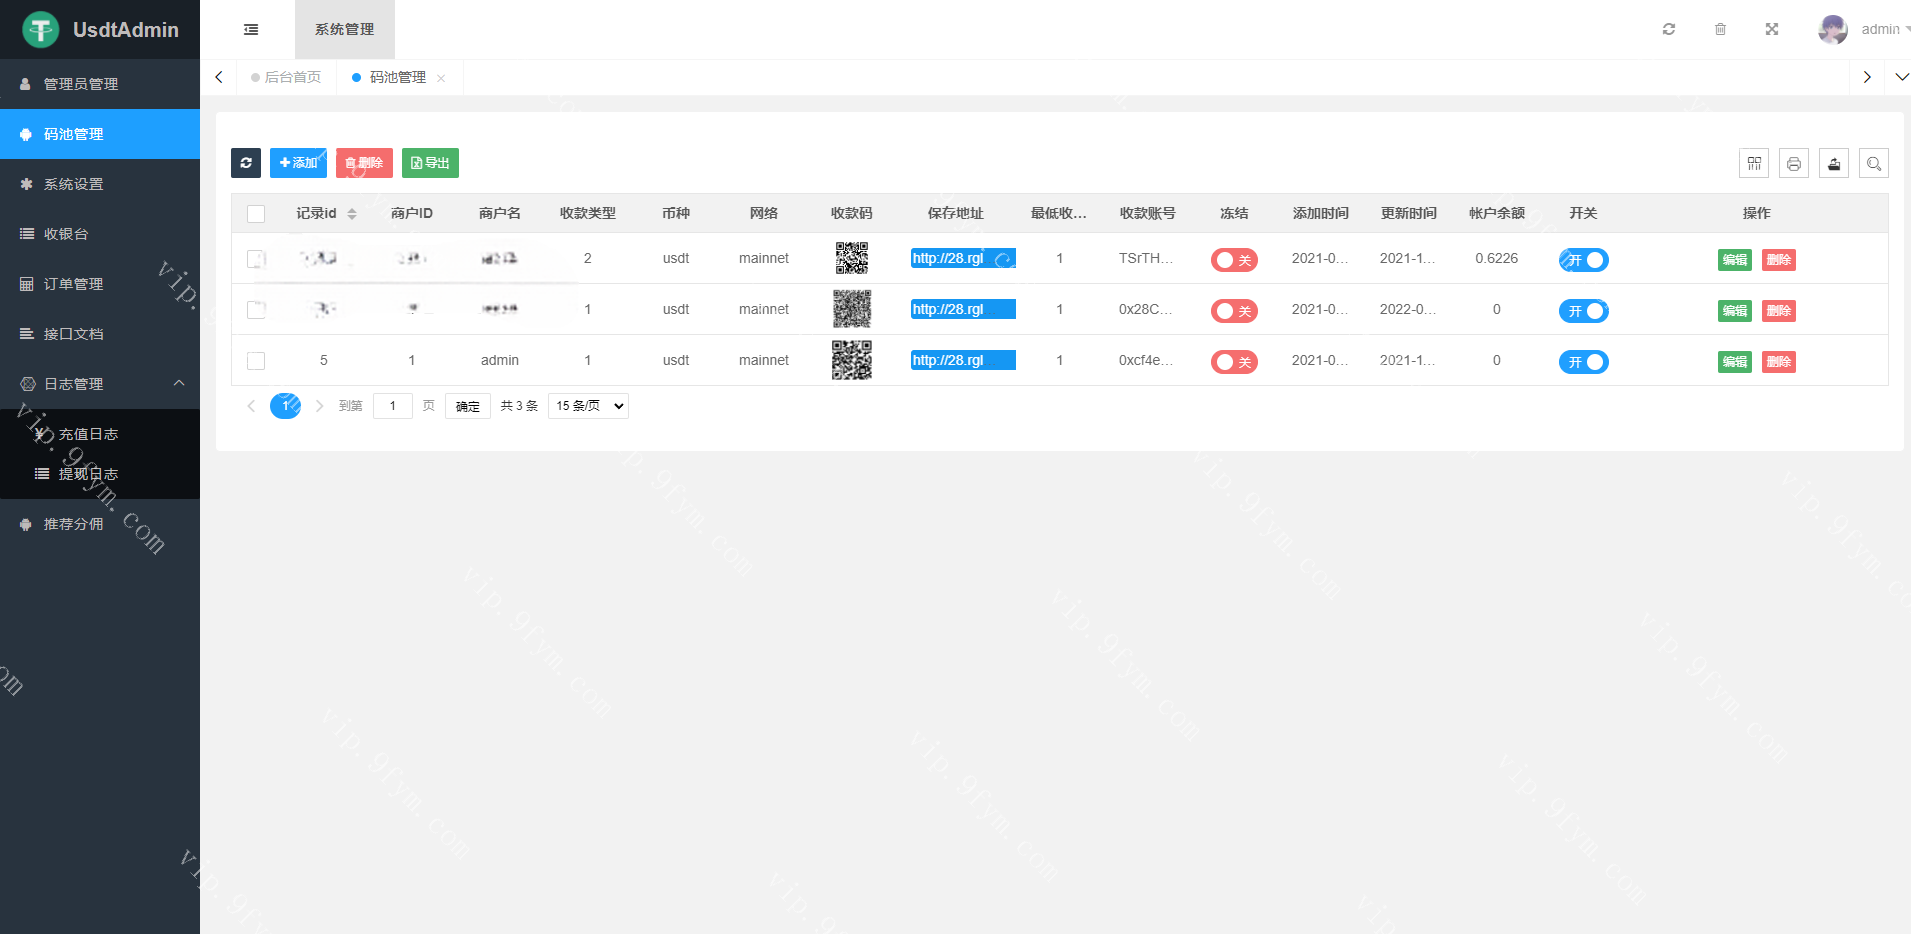This screenshot has height=934, width=1911.
Task: Open the column filter icon
Action: pyautogui.click(x=1754, y=163)
